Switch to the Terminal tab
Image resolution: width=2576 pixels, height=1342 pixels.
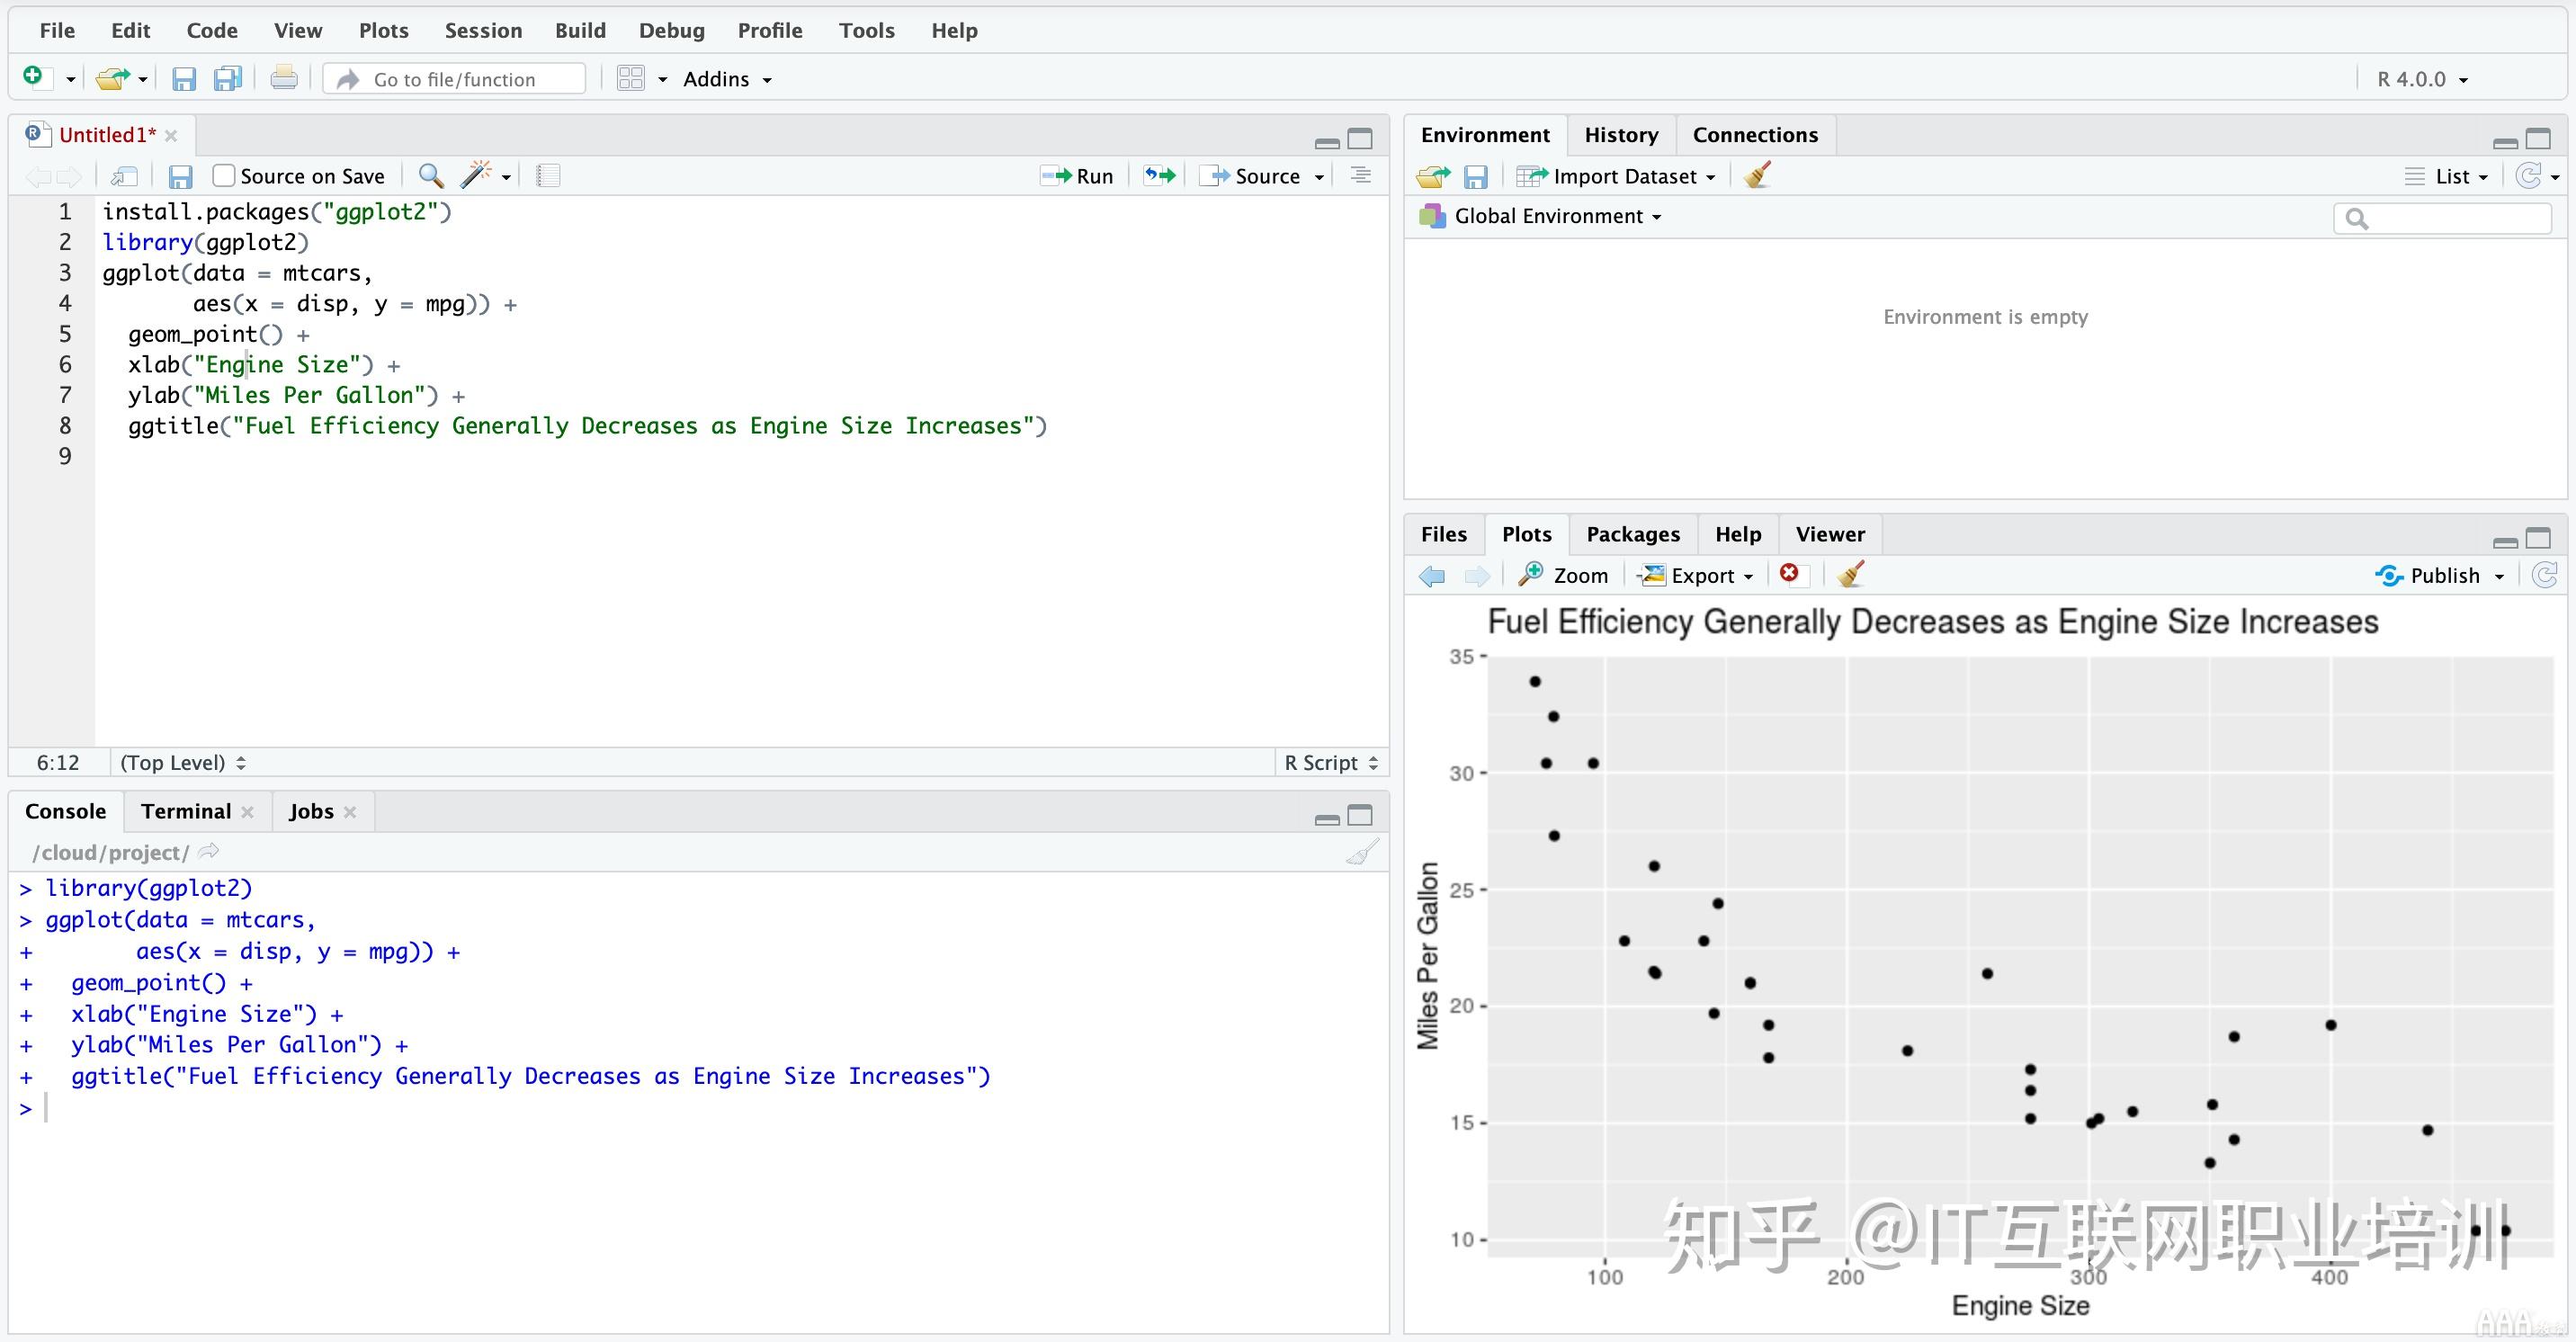tap(186, 811)
